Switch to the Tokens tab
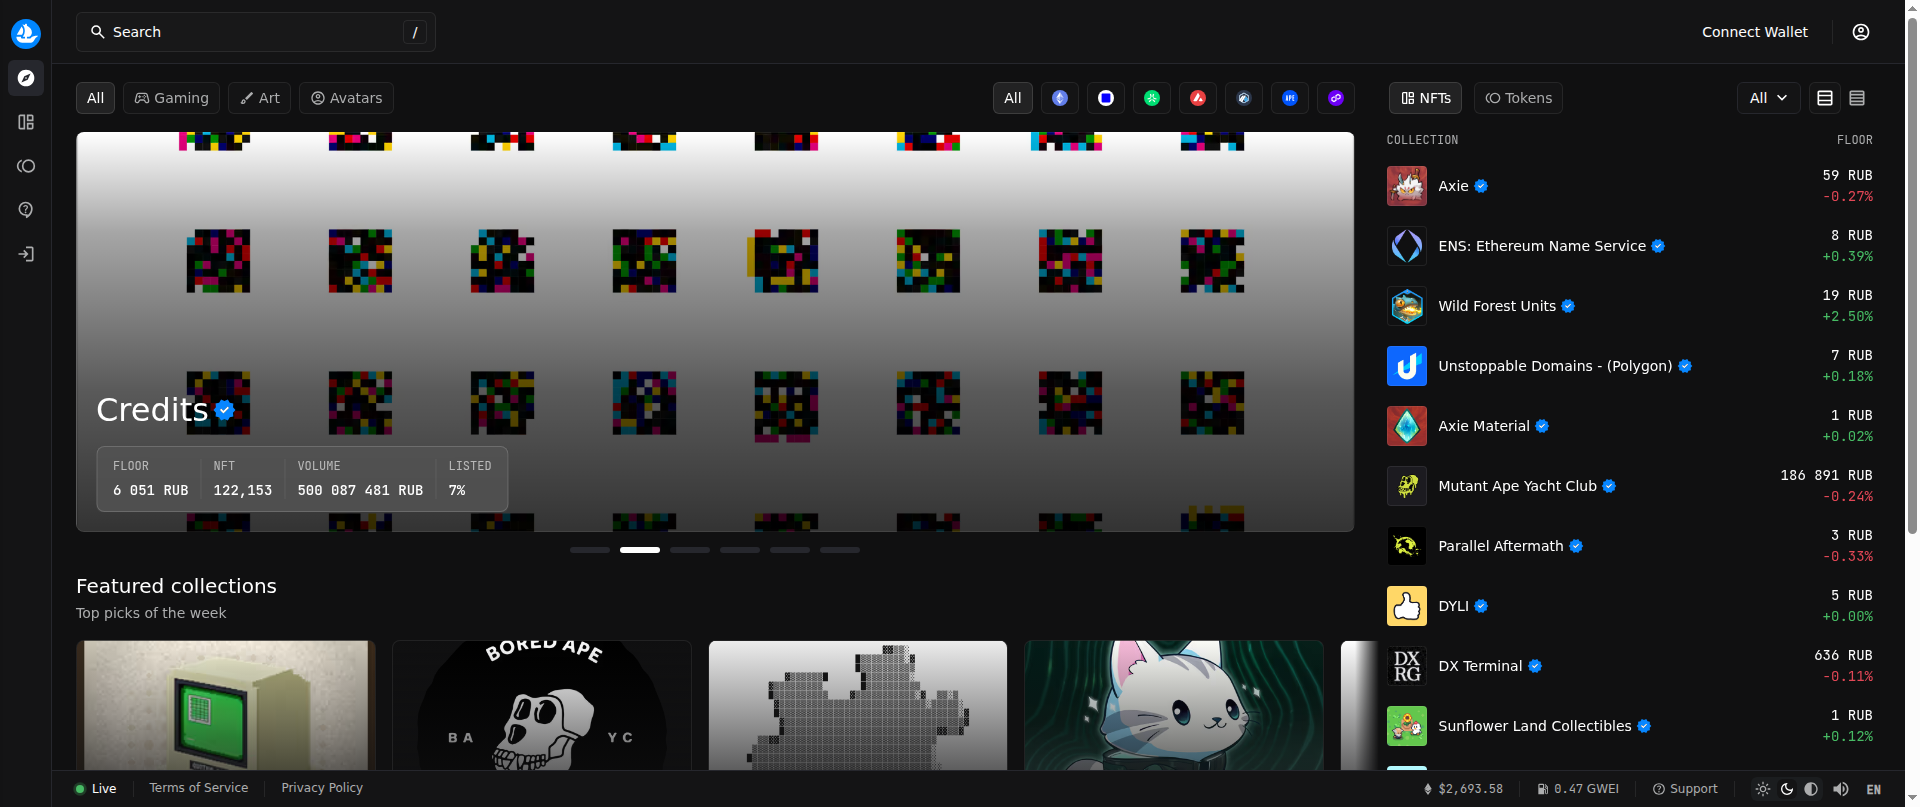Viewport: 1920px width, 807px height. pyautogui.click(x=1518, y=98)
